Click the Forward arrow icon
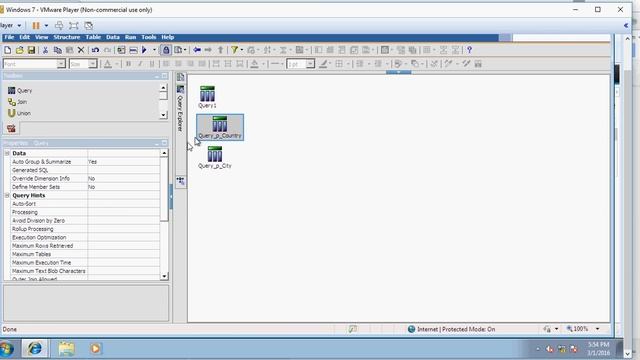640x360 pixels. coord(208,50)
